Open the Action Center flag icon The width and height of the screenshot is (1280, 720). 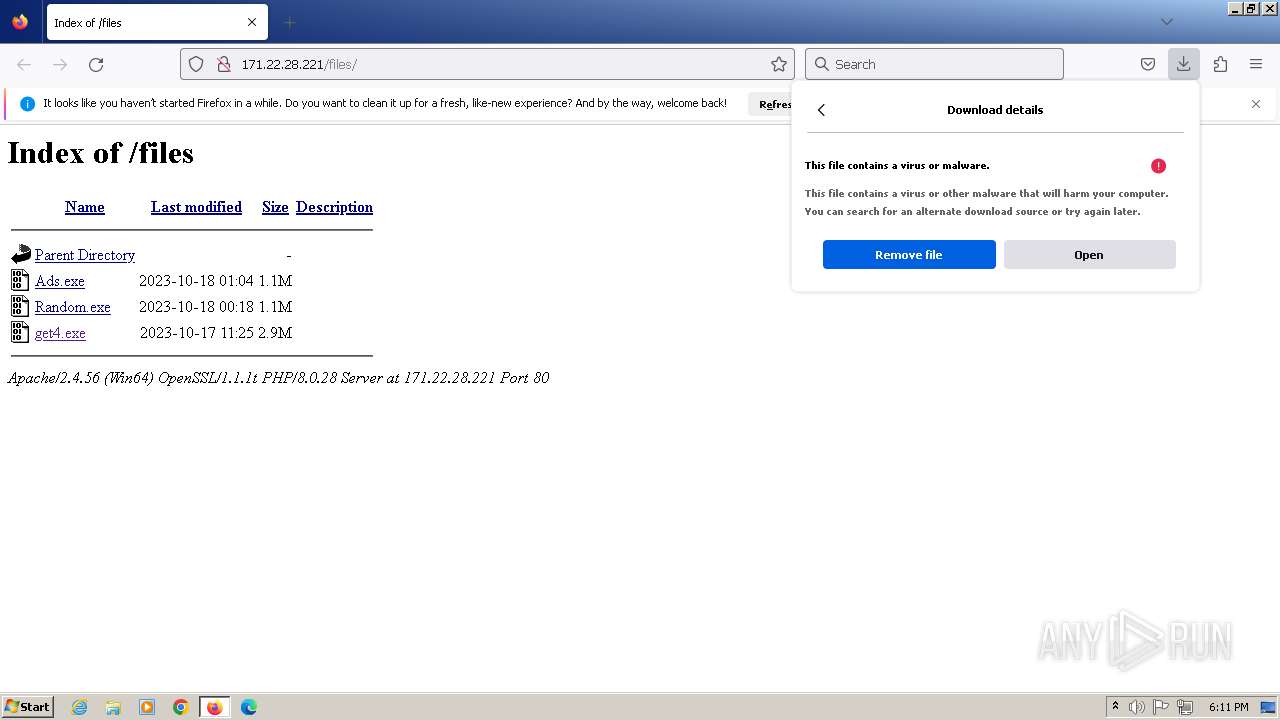tap(1161, 707)
